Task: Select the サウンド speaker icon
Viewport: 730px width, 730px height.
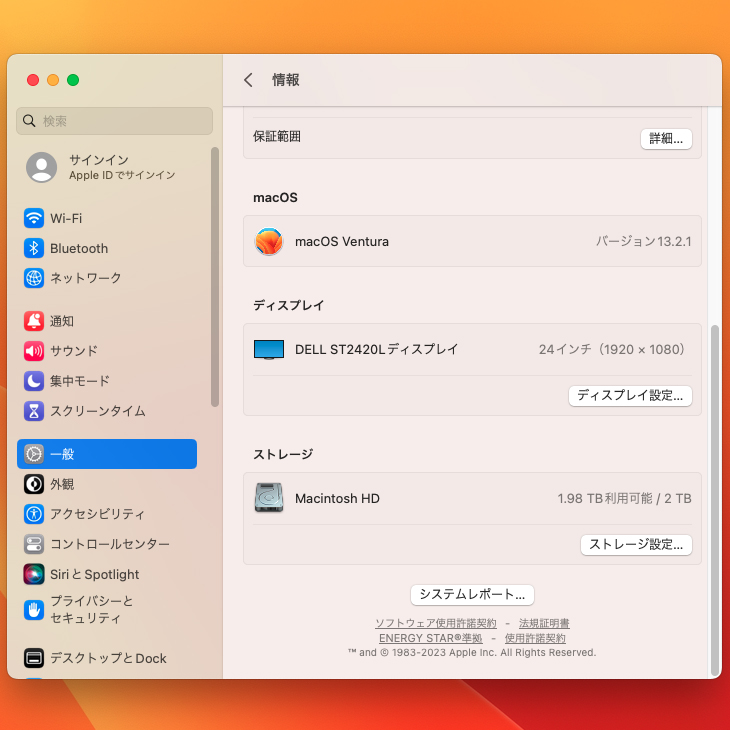Action: pos(34,351)
